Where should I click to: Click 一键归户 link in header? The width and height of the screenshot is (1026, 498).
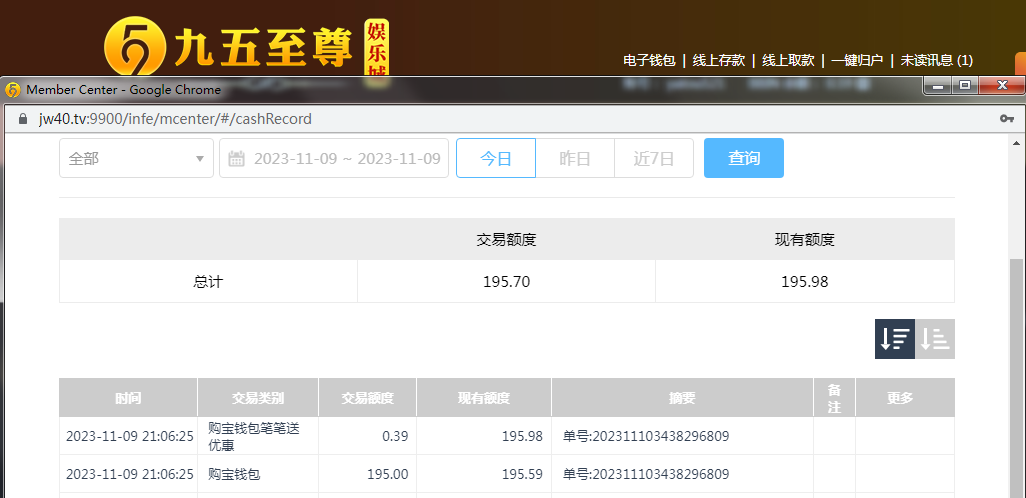pos(857,60)
